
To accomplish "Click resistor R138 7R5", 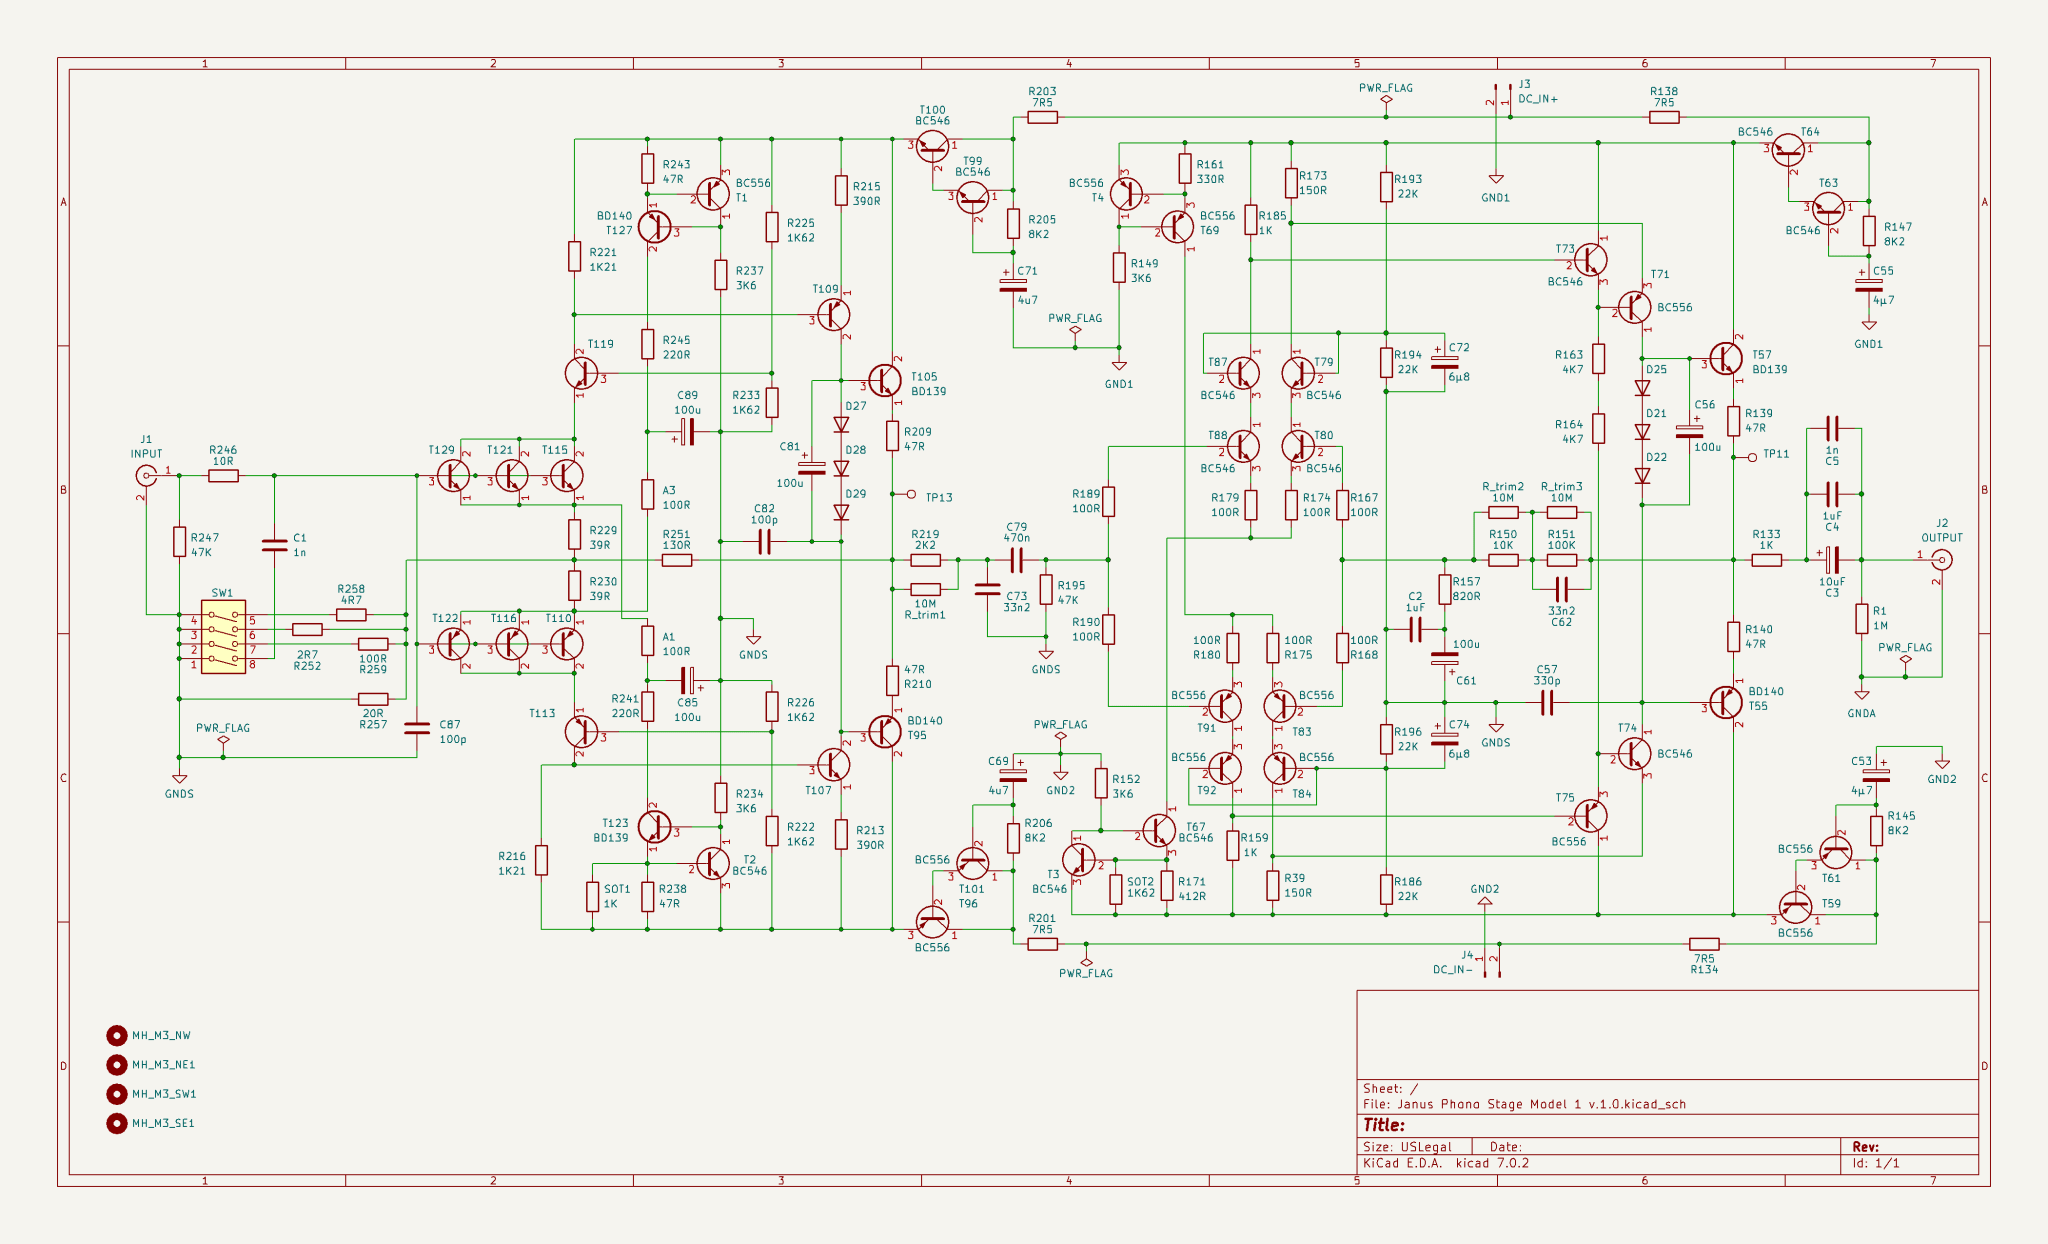I will point(1664,117).
